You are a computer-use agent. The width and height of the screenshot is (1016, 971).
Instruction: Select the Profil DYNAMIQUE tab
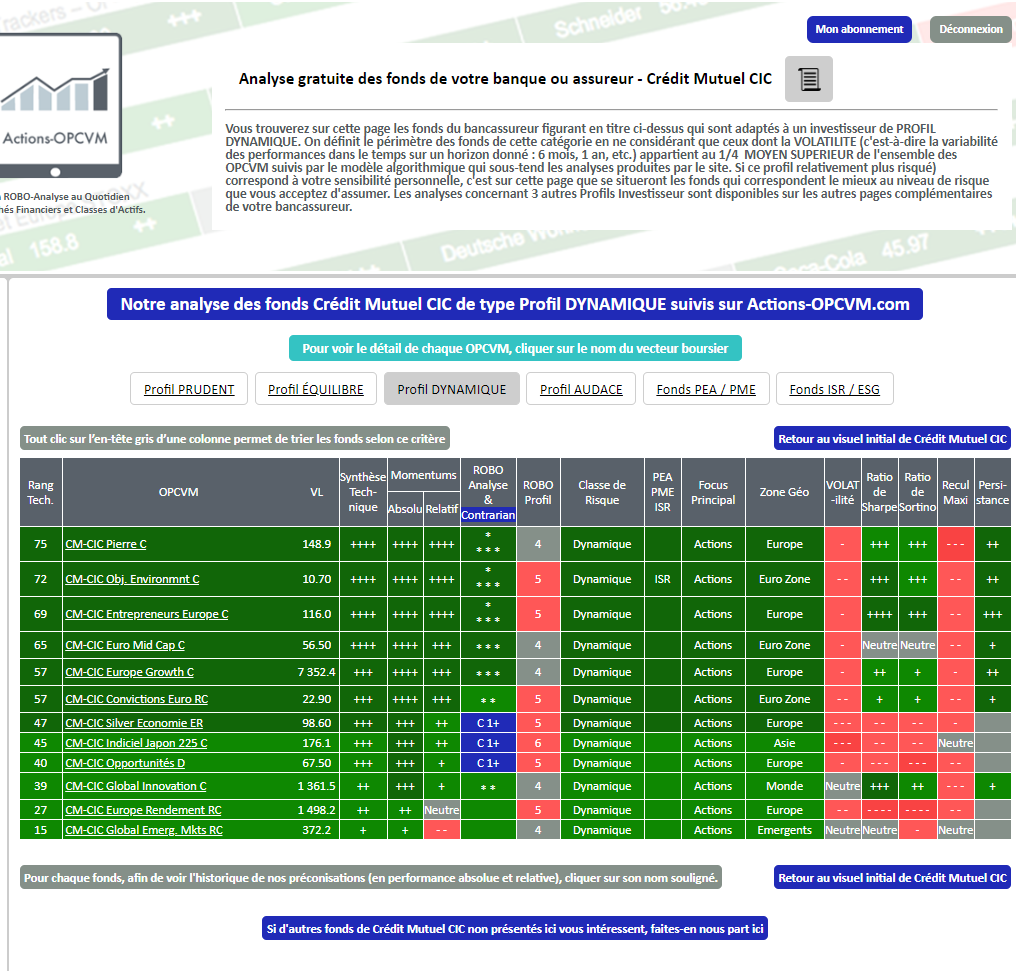452,389
